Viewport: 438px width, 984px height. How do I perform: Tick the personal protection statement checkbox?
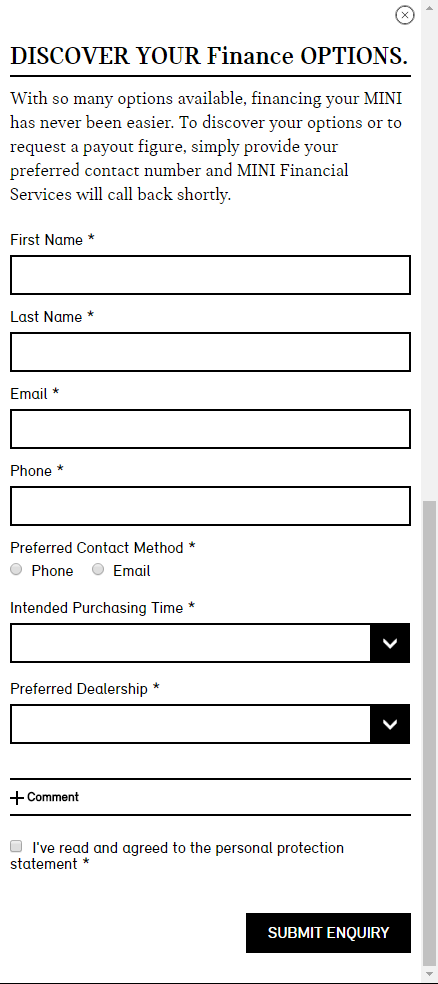click(x=16, y=846)
